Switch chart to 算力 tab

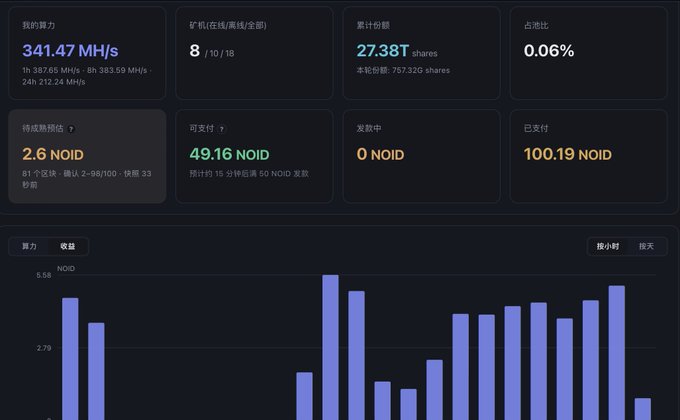[x=29, y=246]
